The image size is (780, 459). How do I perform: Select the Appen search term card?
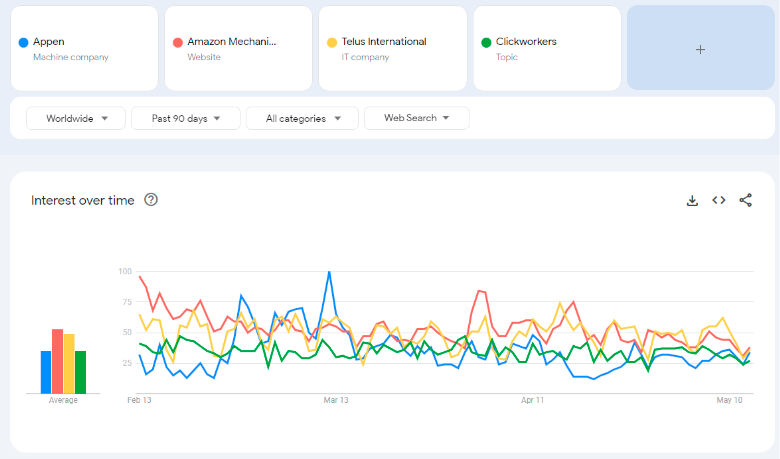(x=85, y=48)
